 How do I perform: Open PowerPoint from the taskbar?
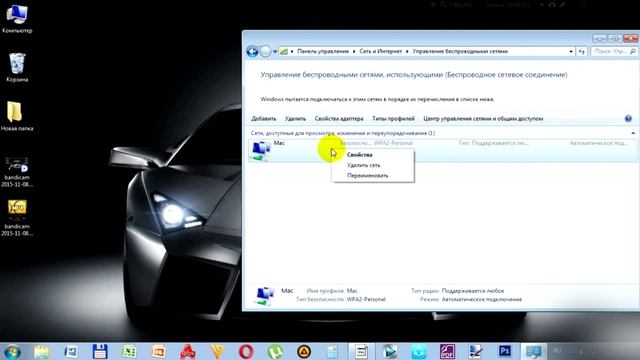[158, 351]
